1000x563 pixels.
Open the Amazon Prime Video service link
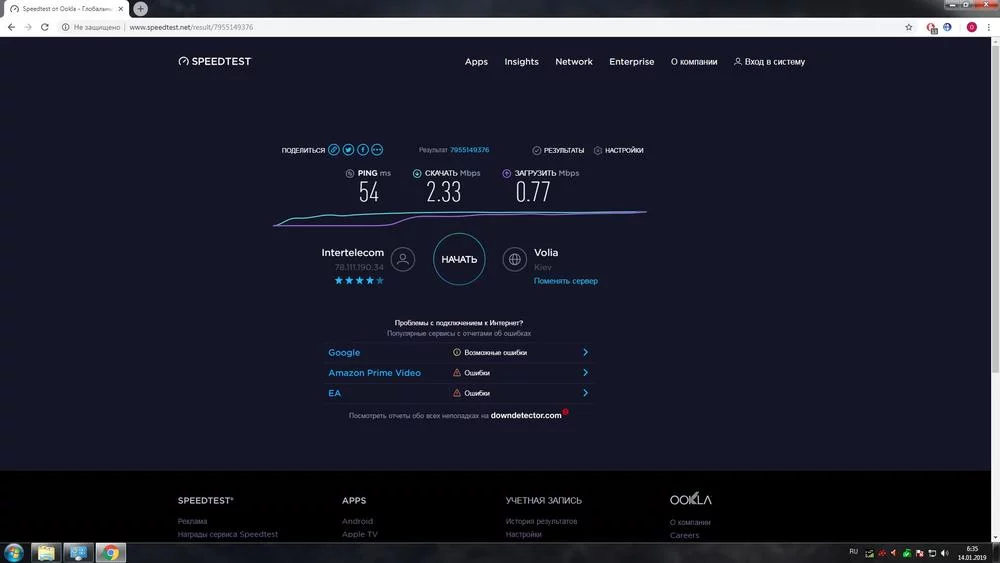pos(374,372)
